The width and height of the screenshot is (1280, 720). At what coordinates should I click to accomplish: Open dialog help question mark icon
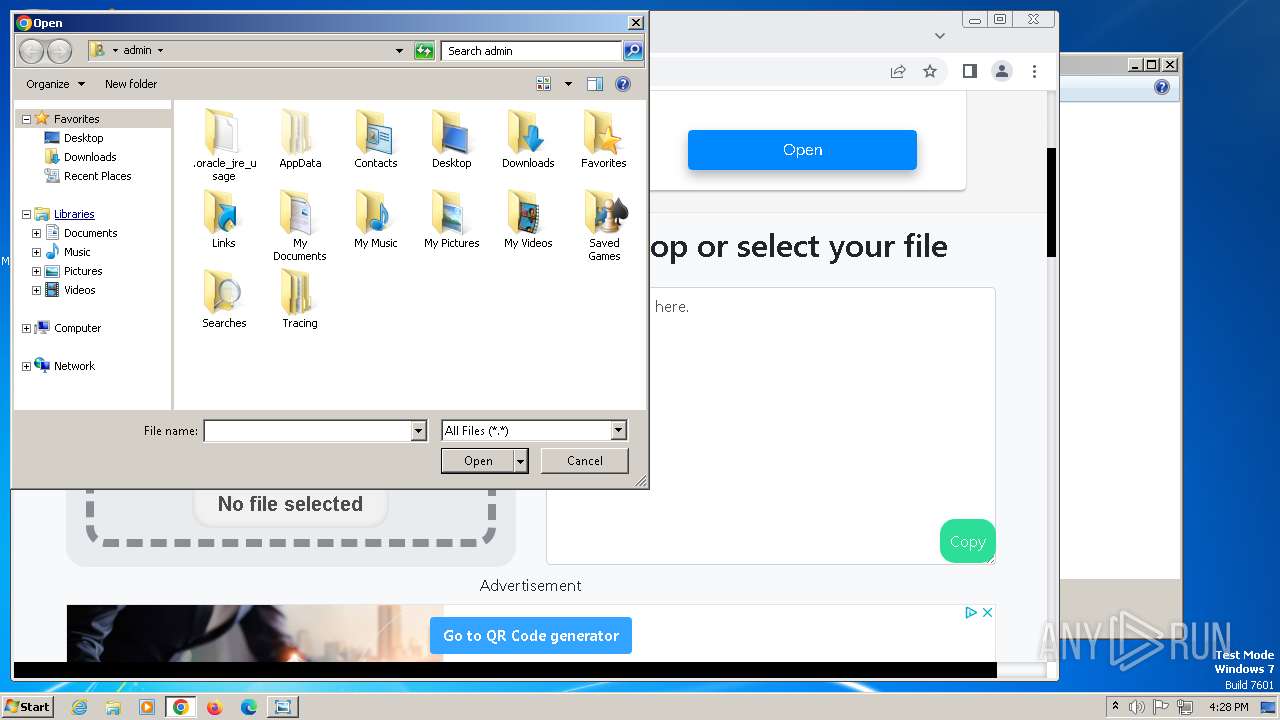[x=623, y=84]
